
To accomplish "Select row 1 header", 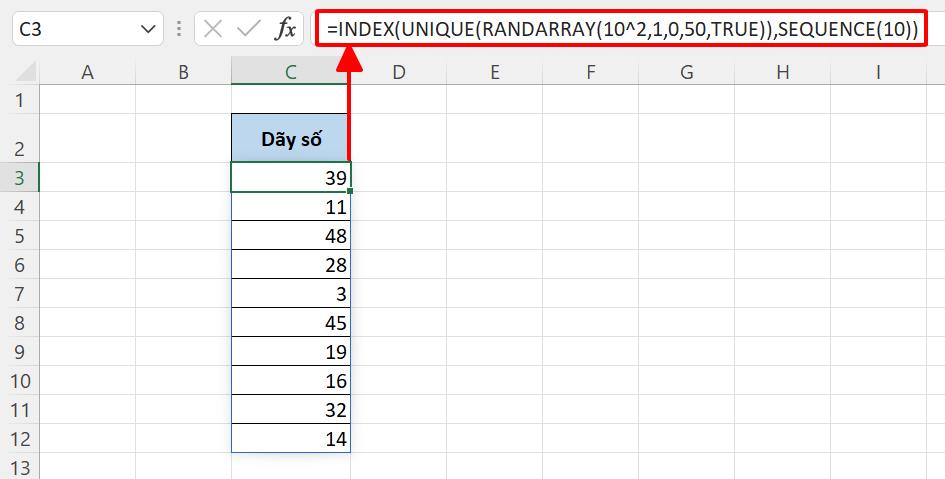I will click(x=20, y=99).
